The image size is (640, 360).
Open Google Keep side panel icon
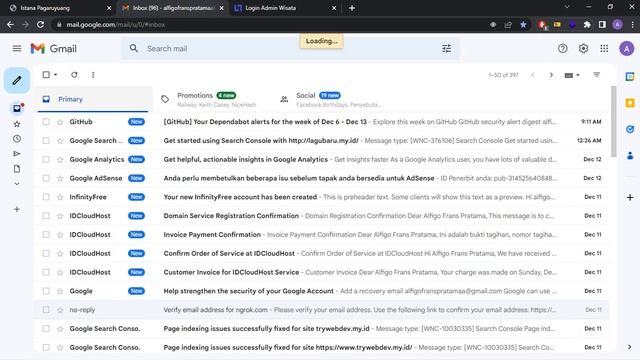coord(630,103)
